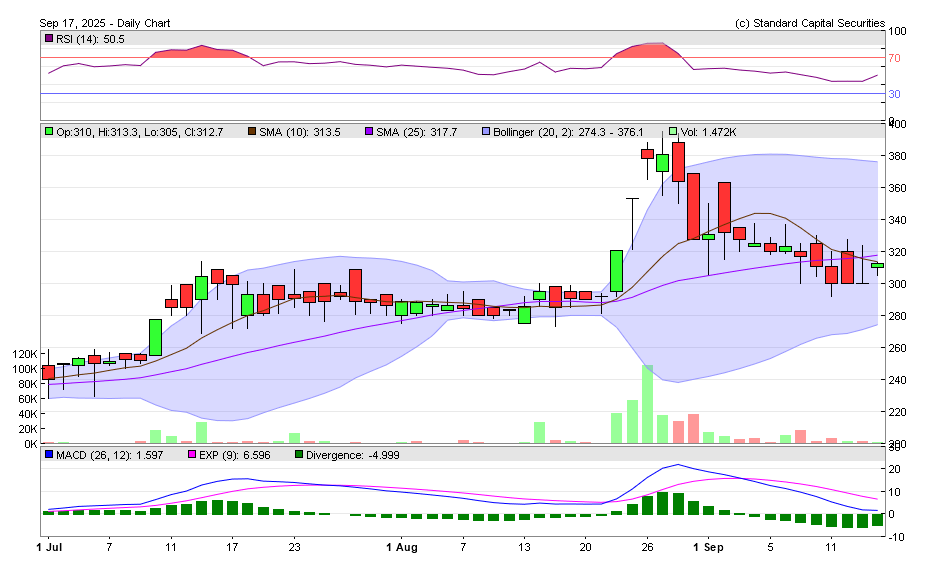Click the purple SMA (25) legend swatch
The image size is (925, 567).
[369, 132]
